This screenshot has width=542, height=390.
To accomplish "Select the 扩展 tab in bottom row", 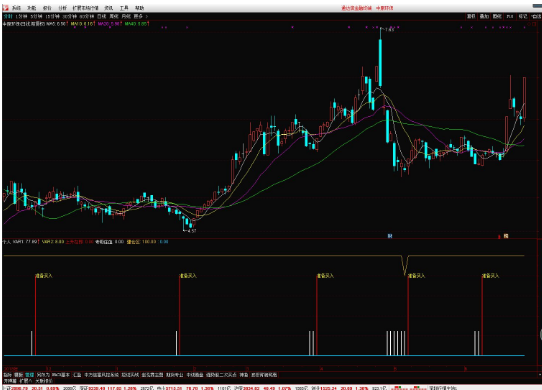I will (26, 381).
